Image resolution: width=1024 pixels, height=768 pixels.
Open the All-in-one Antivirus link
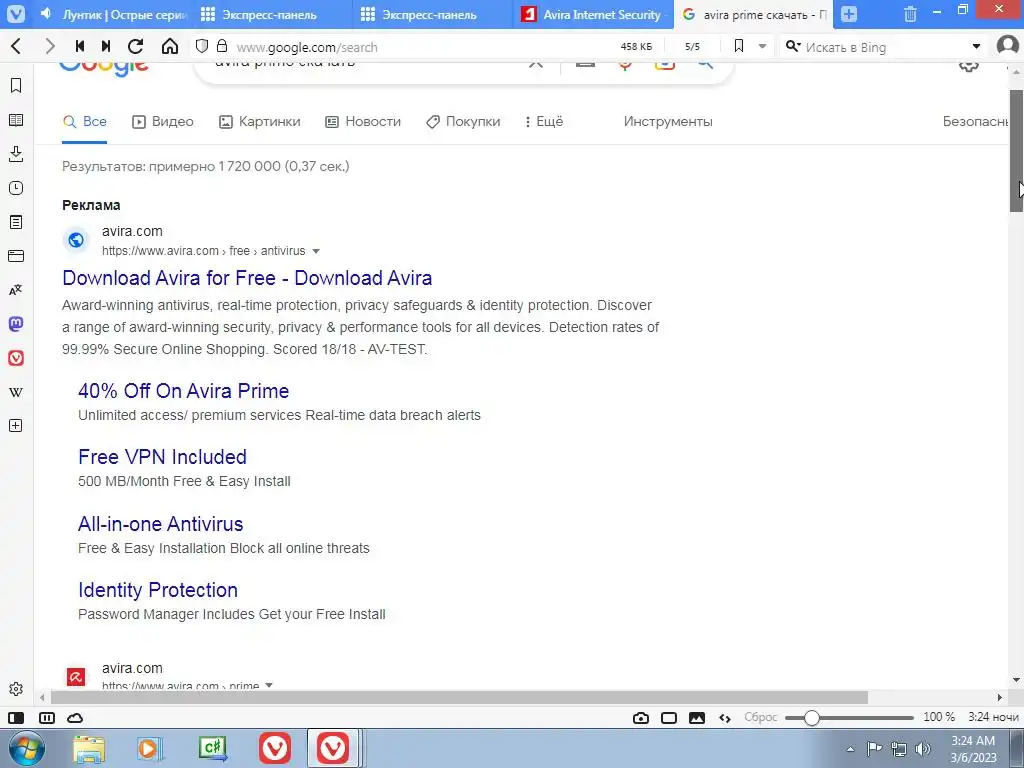click(161, 524)
